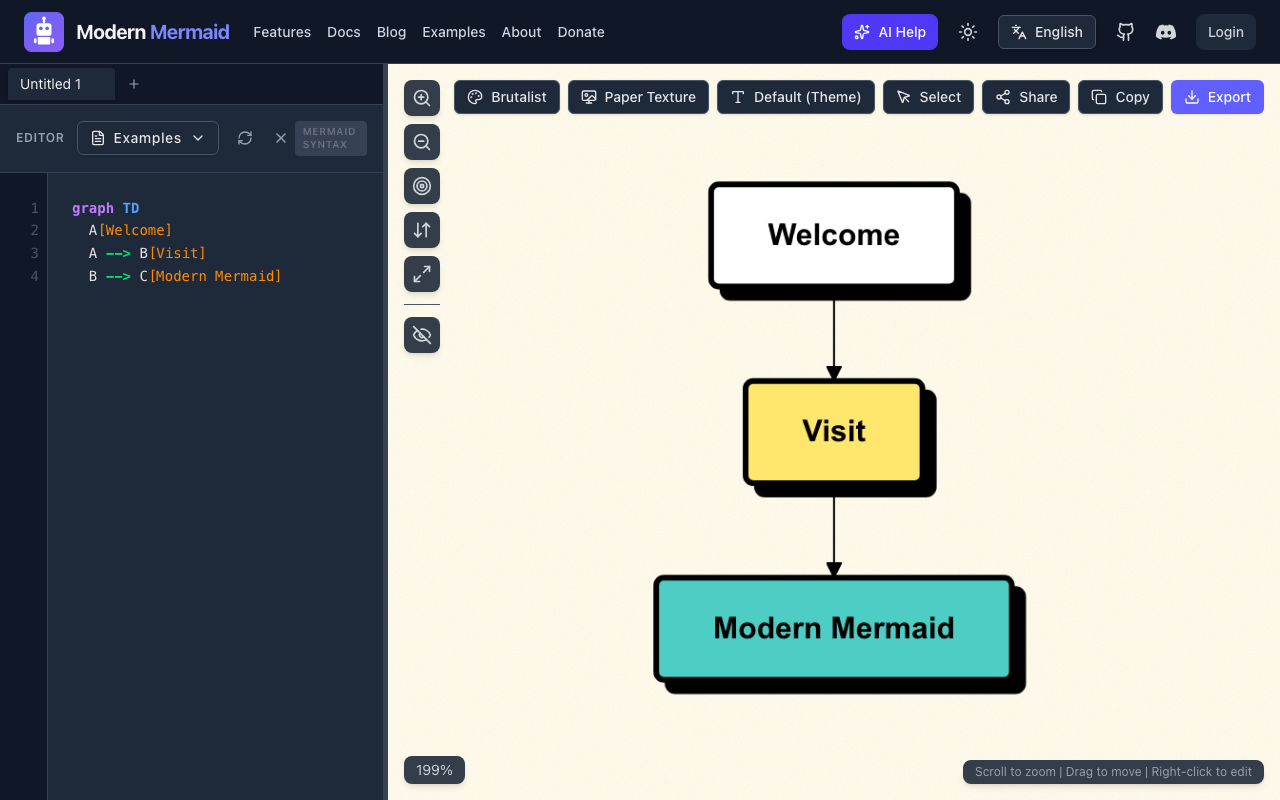1280x800 pixels.
Task: Select the Welcome node in diagram
Action: tap(834, 235)
